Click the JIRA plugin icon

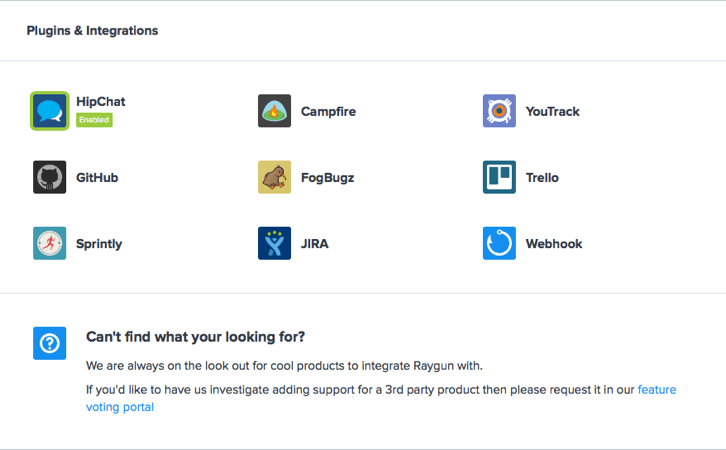click(x=275, y=244)
